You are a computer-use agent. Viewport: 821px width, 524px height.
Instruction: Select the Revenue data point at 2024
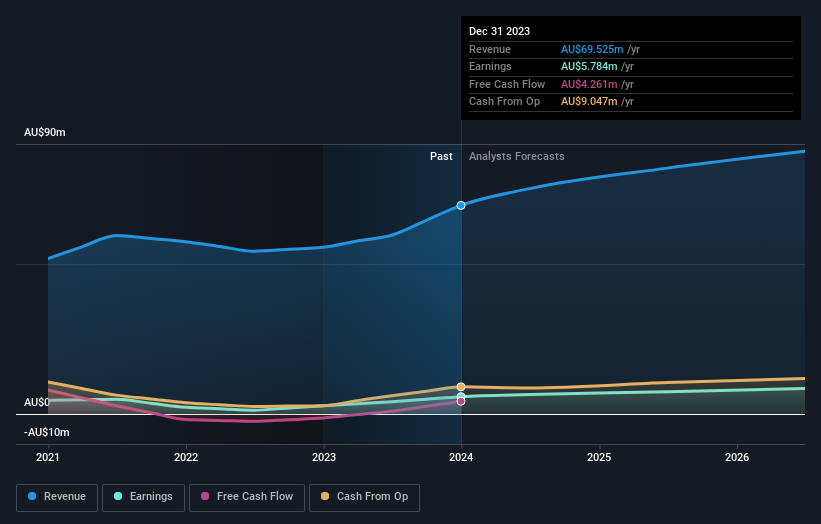(x=461, y=205)
